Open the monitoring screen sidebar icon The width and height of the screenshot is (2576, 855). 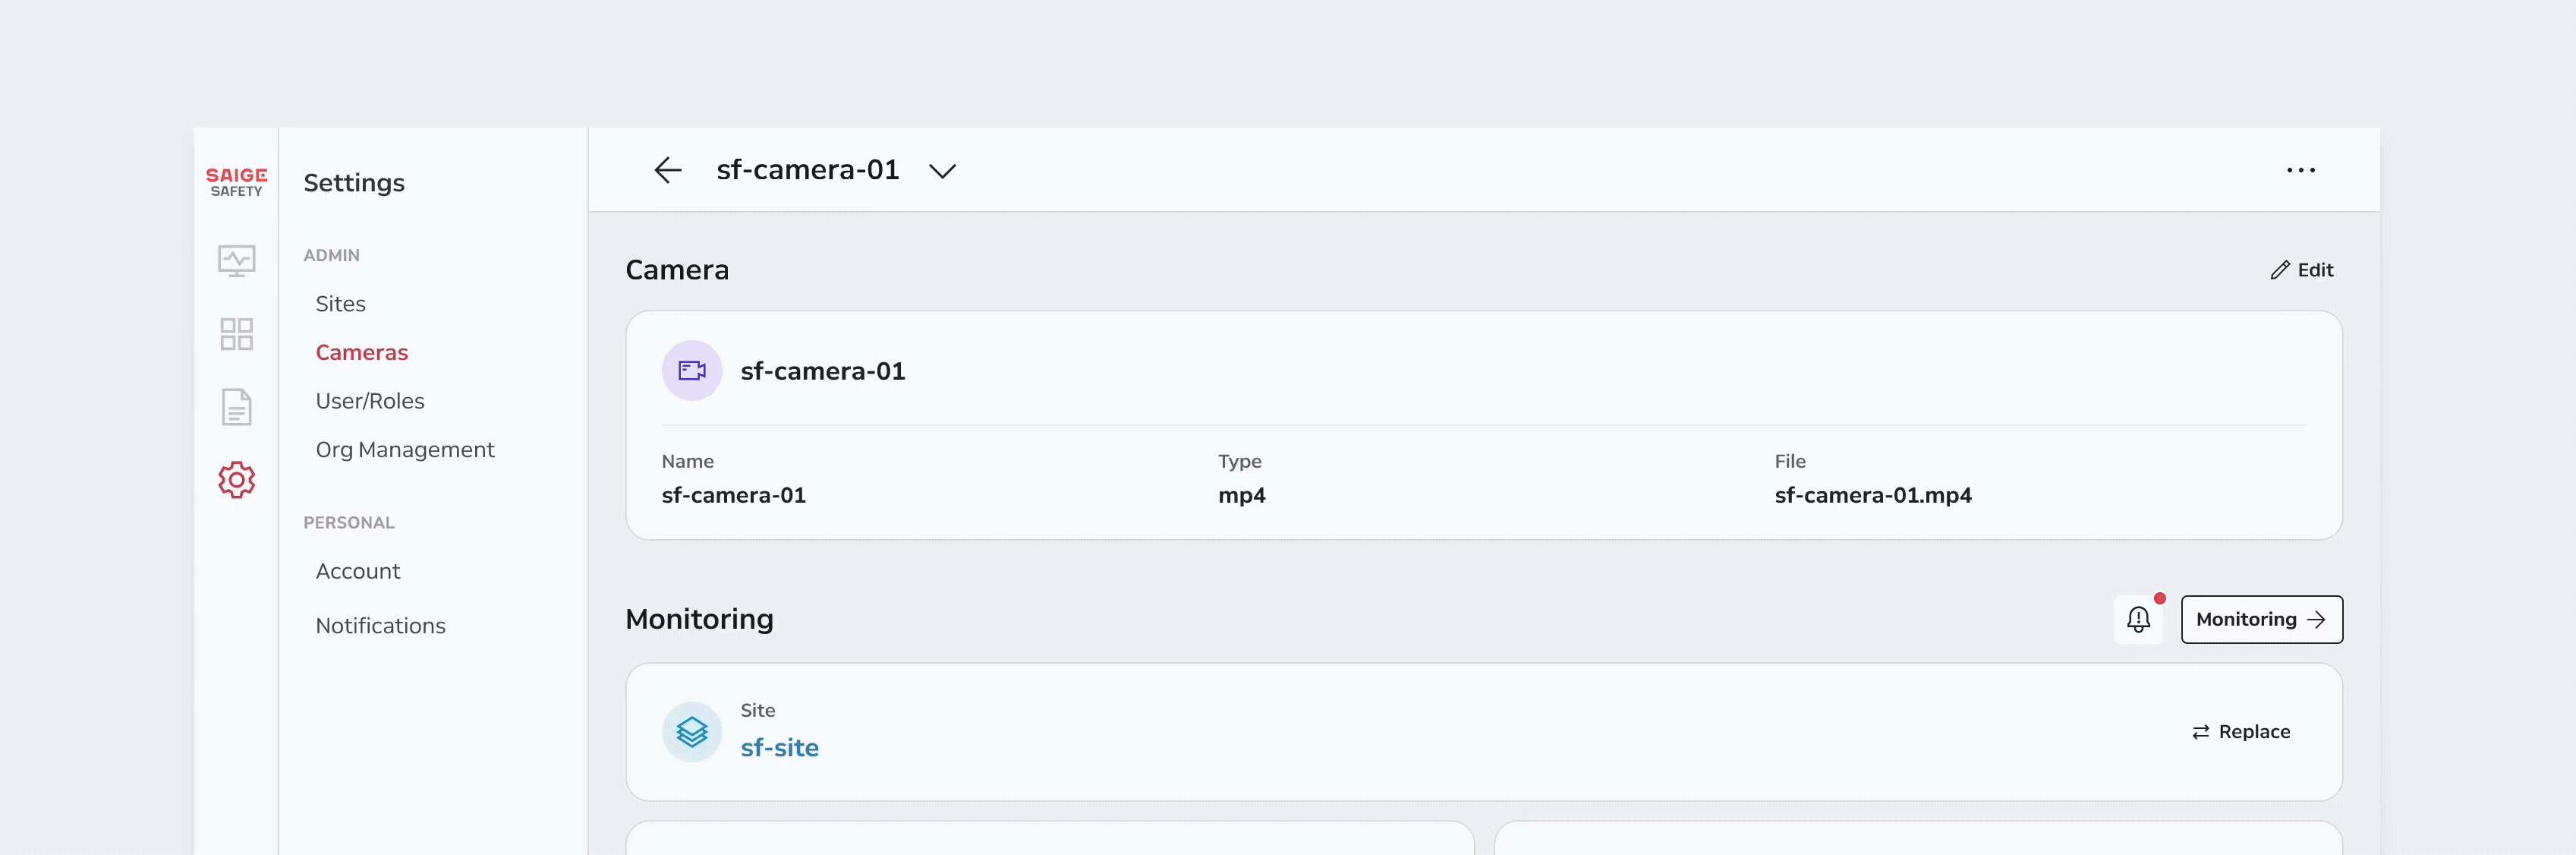coord(236,261)
